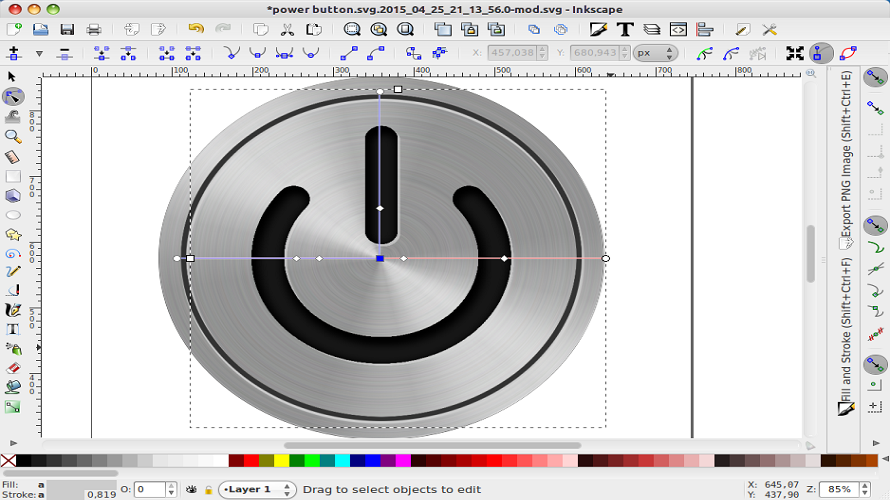Click the Save document icon
This screenshot has width=890, height=500.
tap(67, 30)
